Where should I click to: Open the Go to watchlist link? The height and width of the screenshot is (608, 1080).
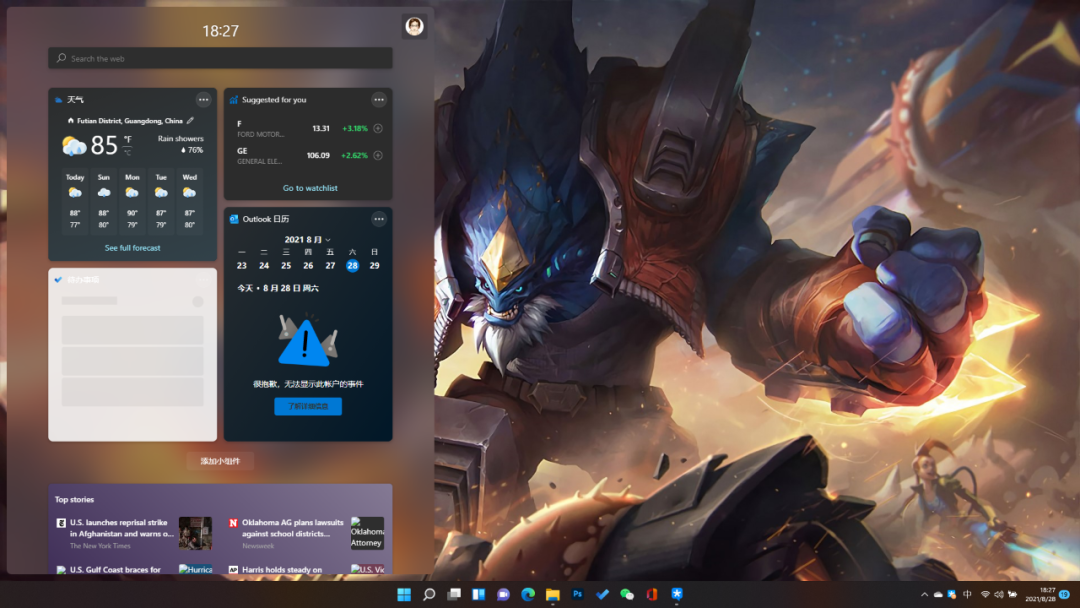click(x=310, y=188)
